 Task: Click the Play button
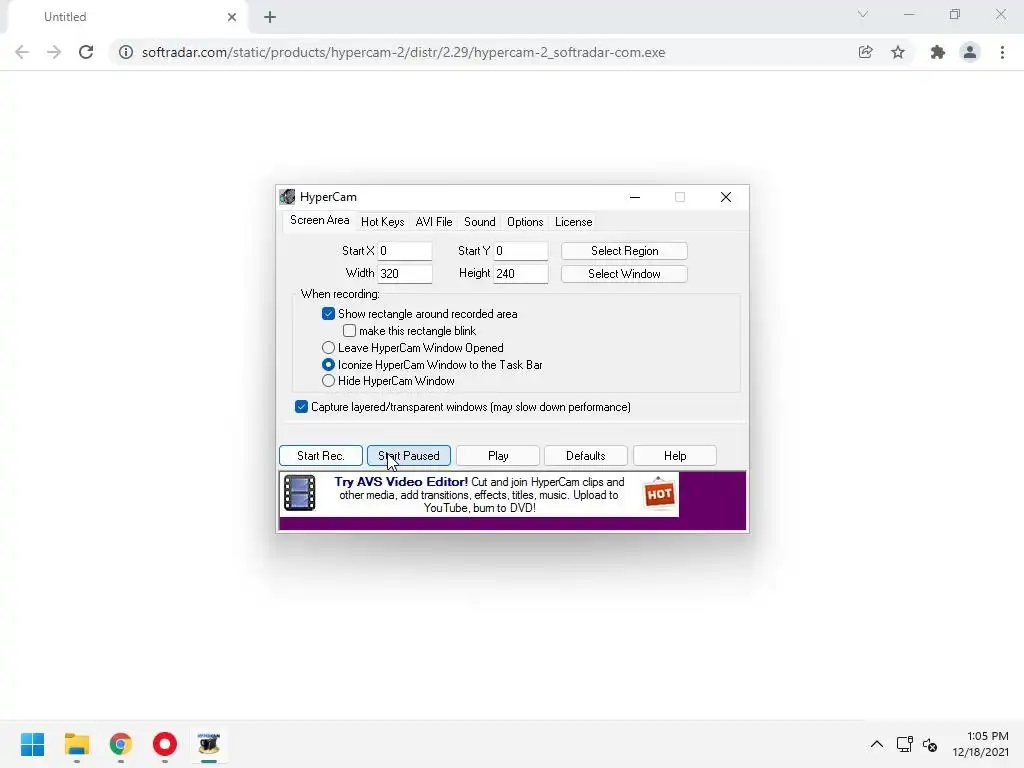tap(498, 456)
